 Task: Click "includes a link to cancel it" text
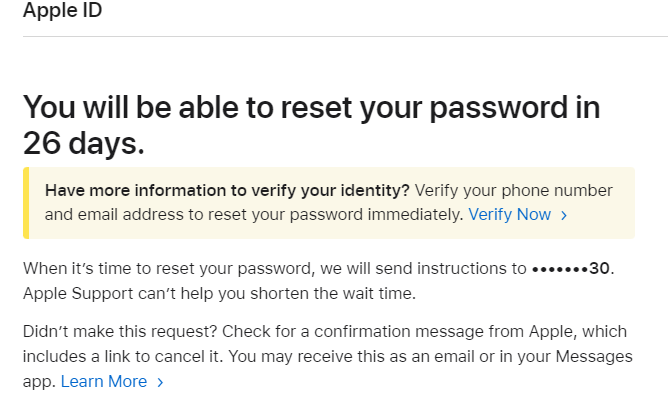pyautogui.click(x=120, y=357)
